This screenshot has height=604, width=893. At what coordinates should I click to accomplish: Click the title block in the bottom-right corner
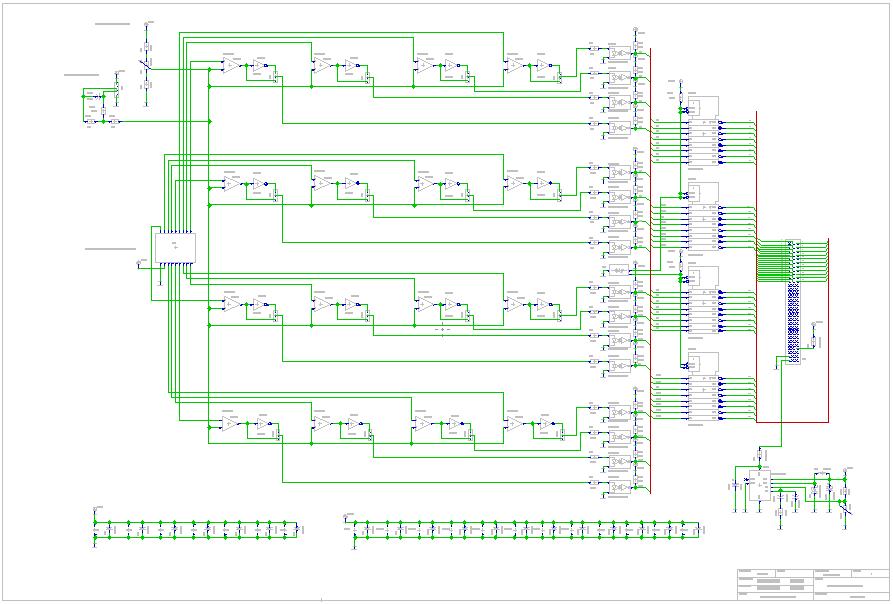(812, 584)
